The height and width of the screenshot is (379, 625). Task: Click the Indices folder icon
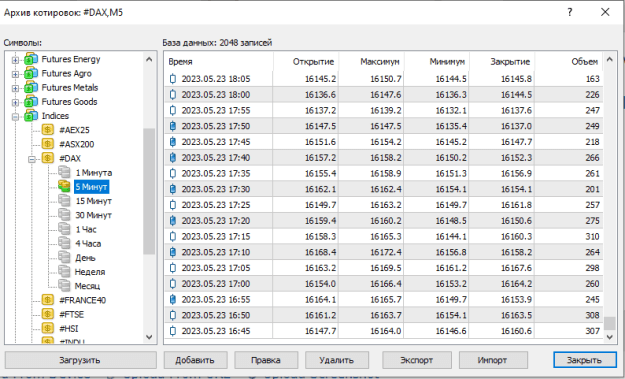[31, 116]
